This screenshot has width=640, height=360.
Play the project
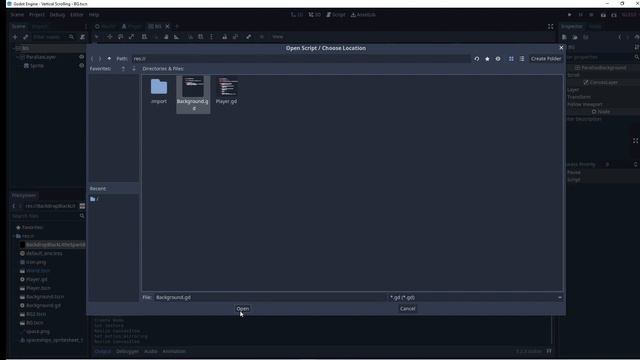pos(569,15)
